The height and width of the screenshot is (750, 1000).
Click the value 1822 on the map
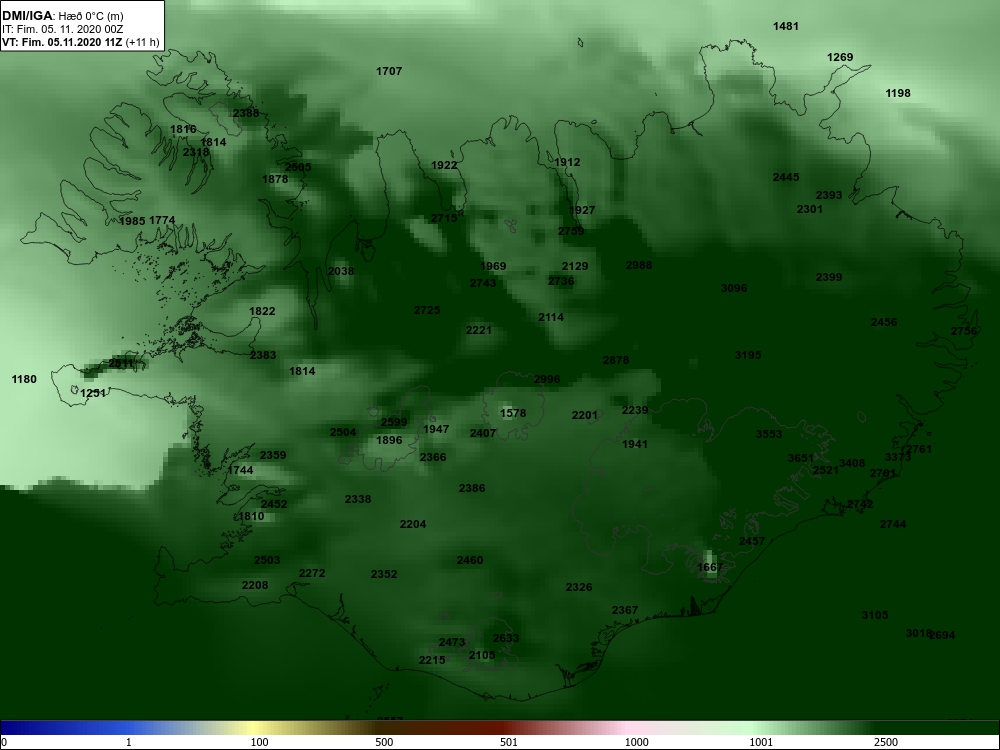[262, 311]
